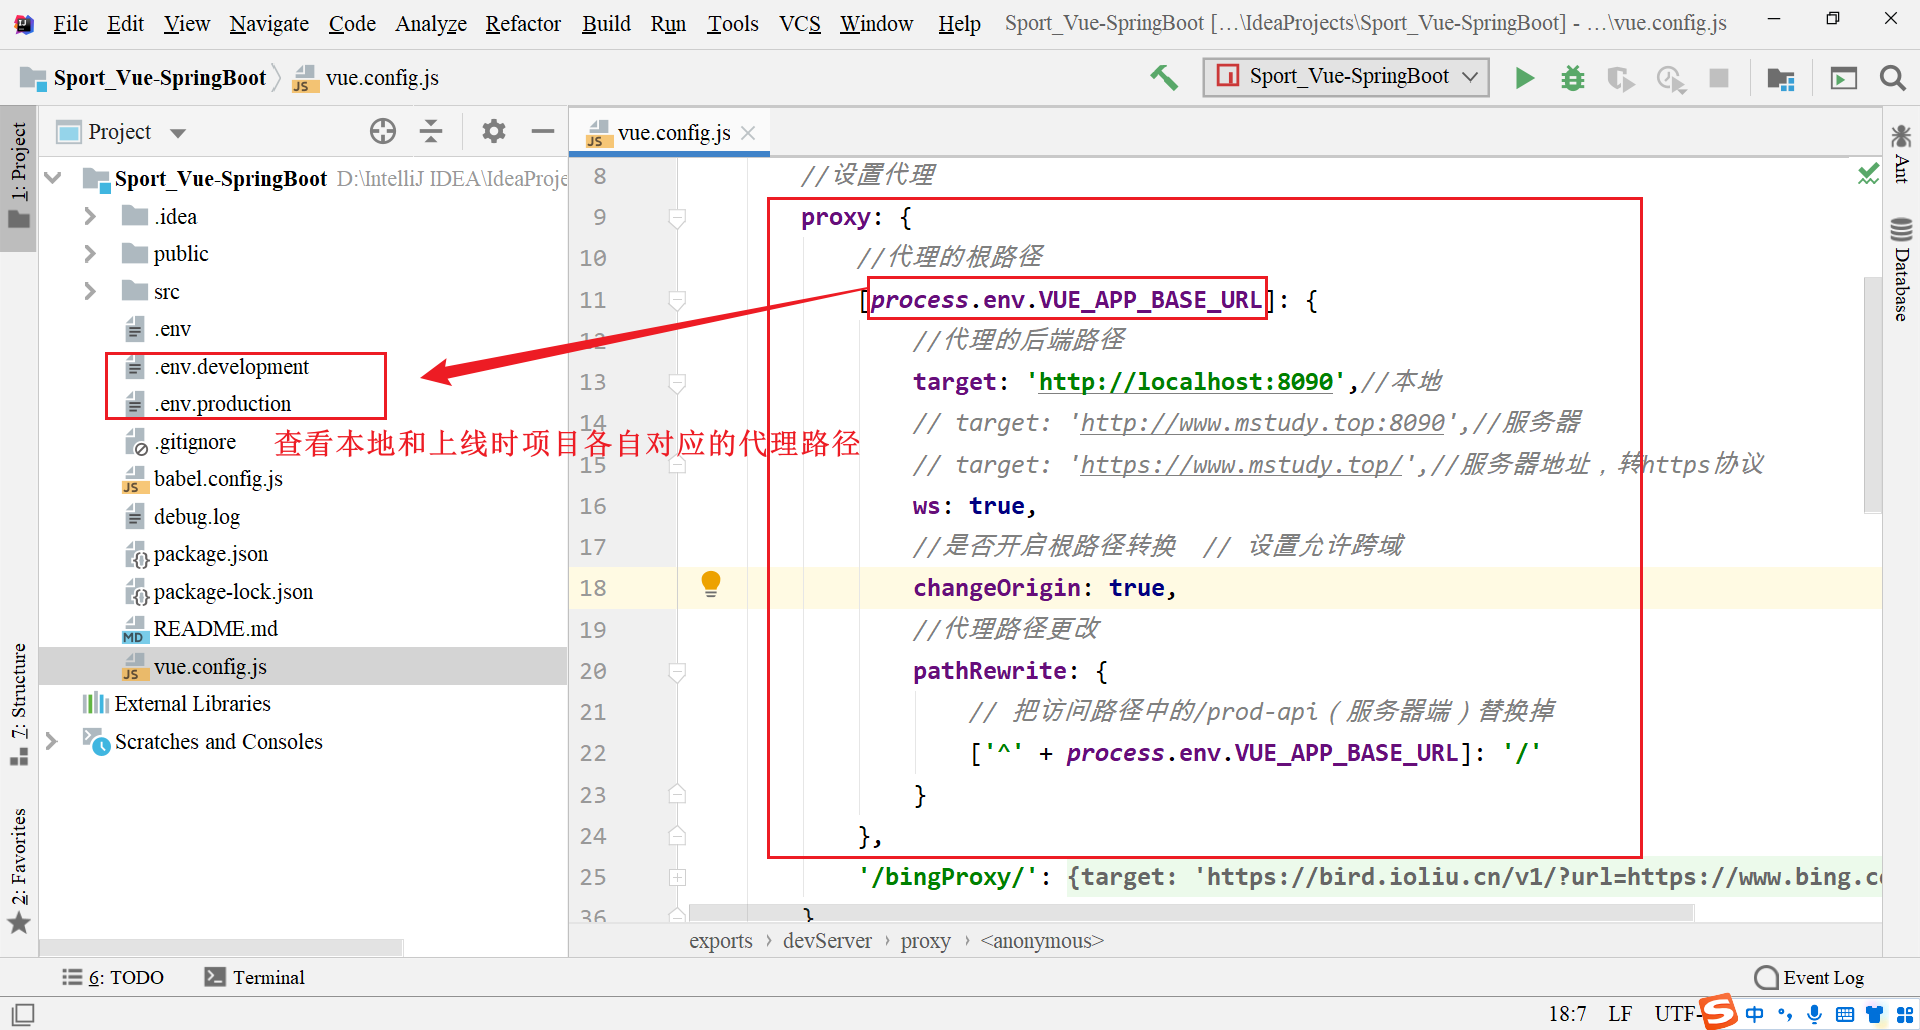Expand Scratches and Consoles
This screenshot has width=1920, height=1030.
click(52, 741)
